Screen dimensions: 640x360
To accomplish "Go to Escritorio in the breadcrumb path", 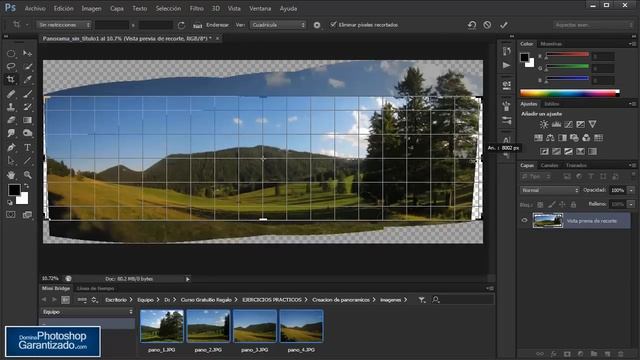I will (x=116, y=300).
